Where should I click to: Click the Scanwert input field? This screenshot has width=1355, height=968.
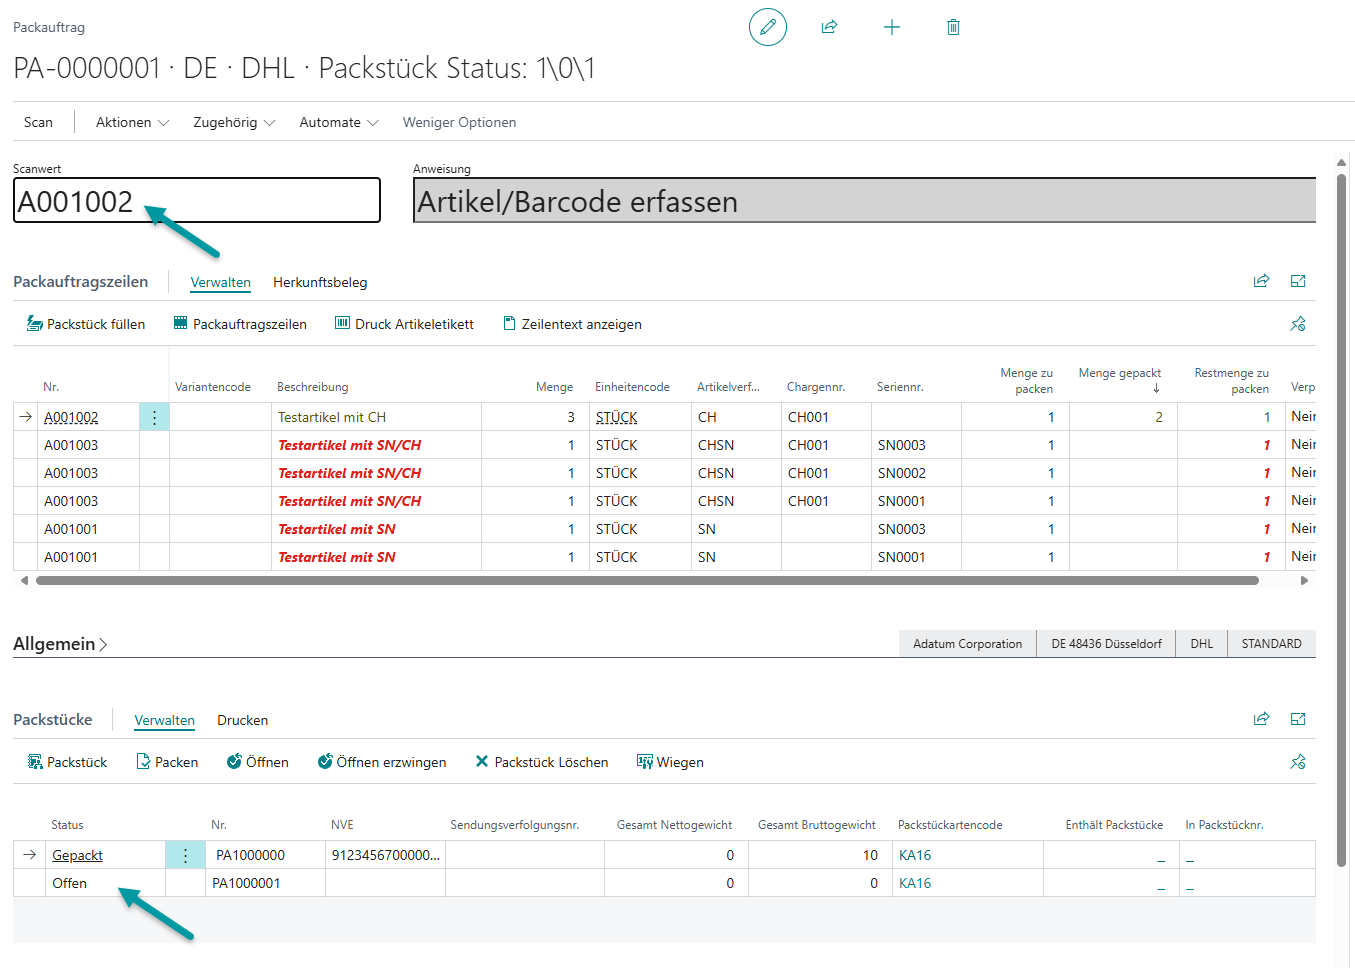(196, 201)
